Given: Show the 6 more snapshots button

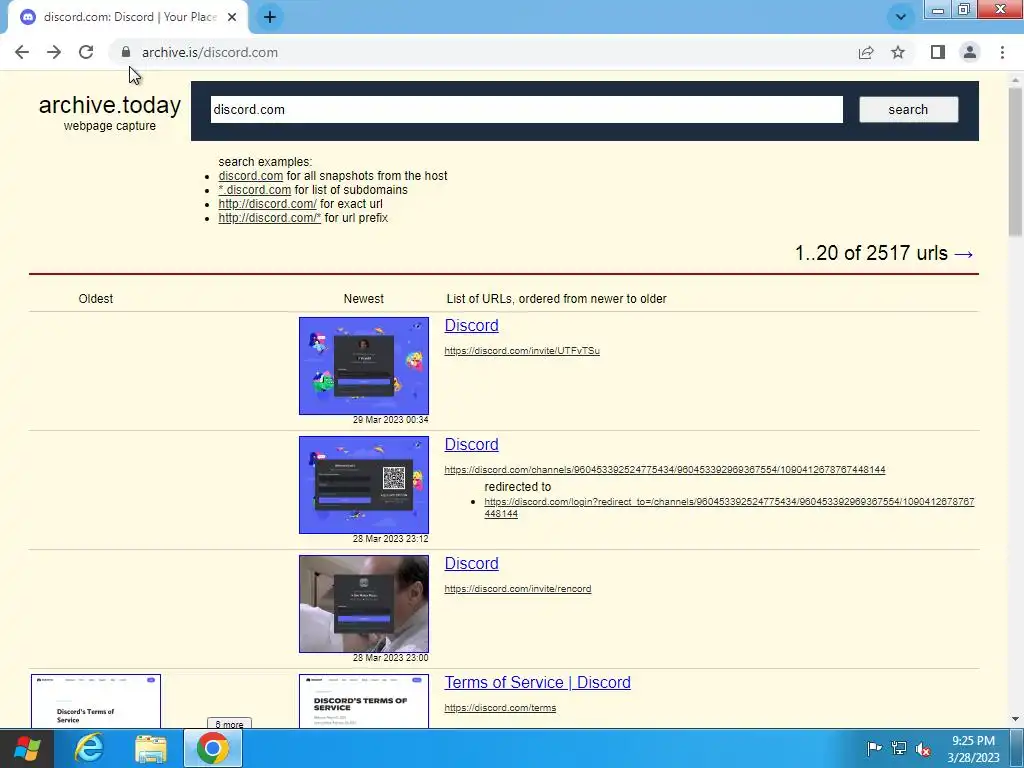Looking at the screenshot, I should [x=229, y=723].
